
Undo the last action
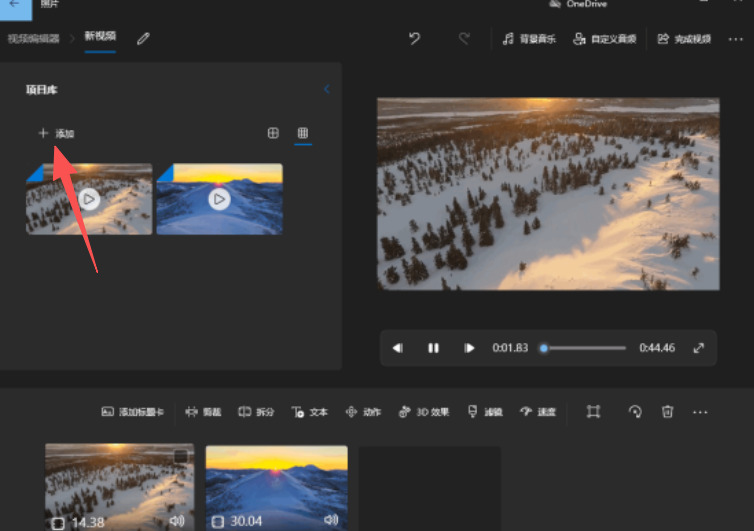point(415,38)
